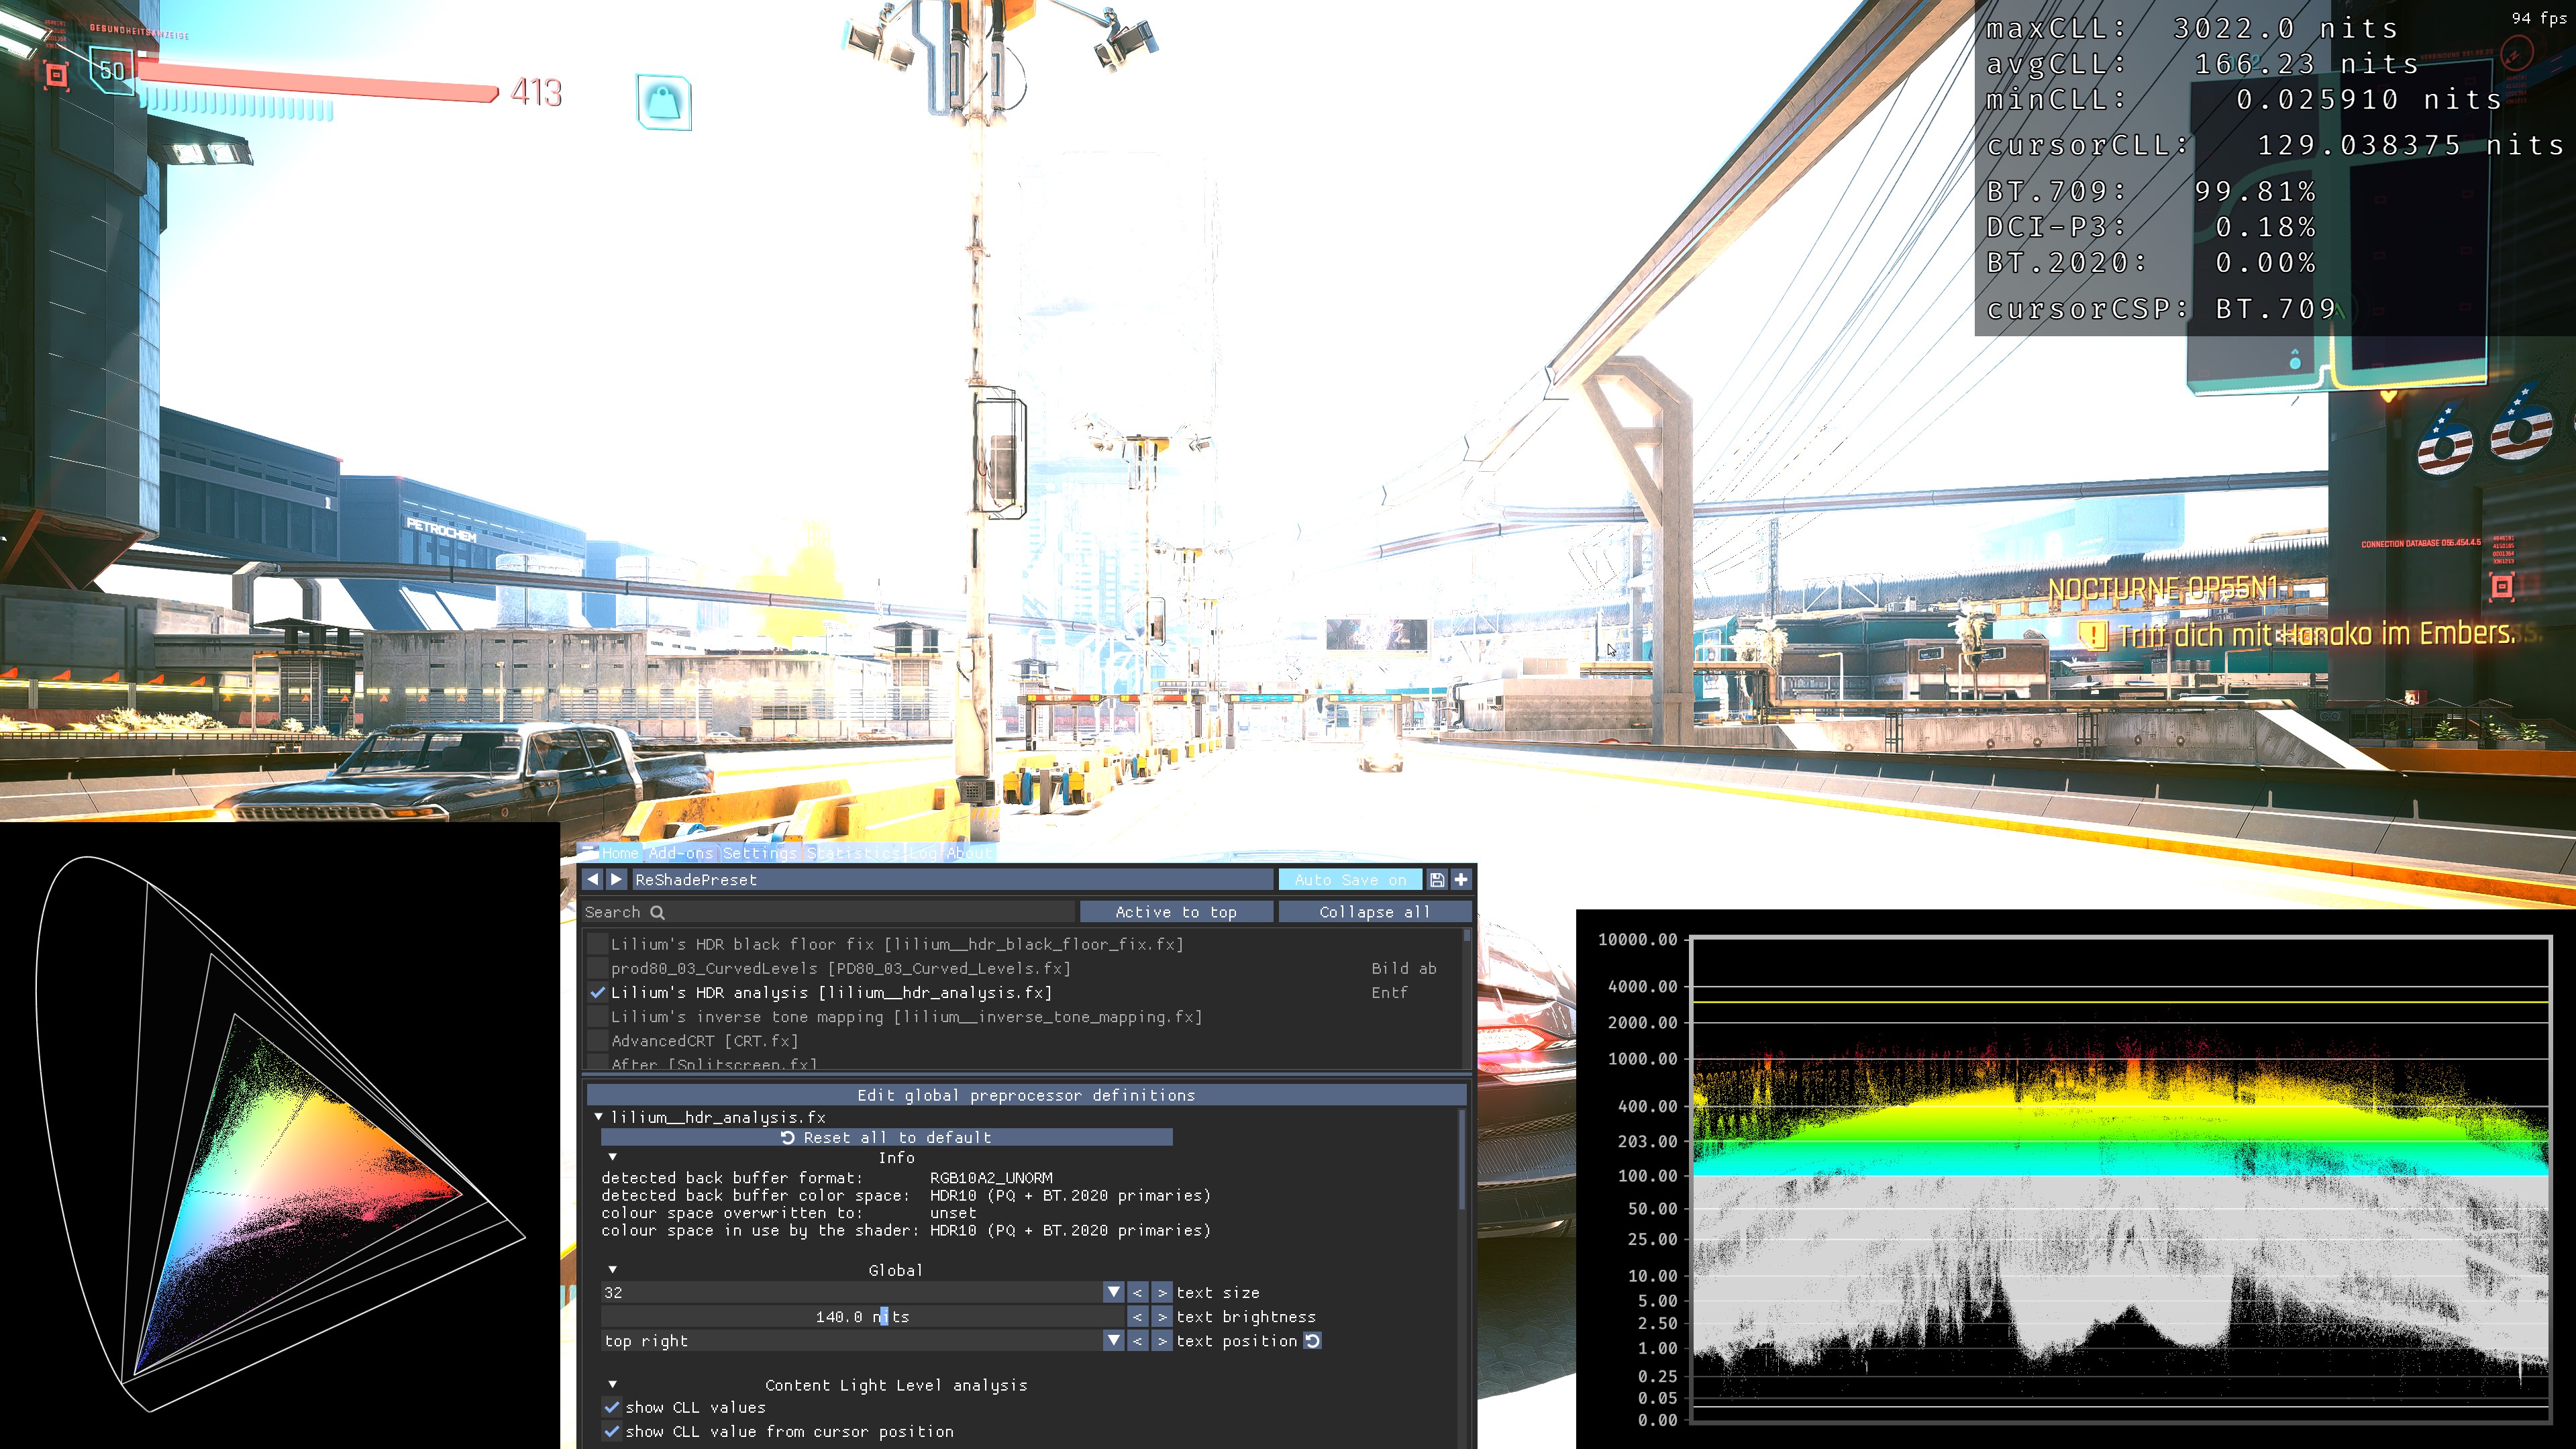Enable Lilium's inverse tone mapping effect
The image size is (2576, 1449).
[598, 1017]
